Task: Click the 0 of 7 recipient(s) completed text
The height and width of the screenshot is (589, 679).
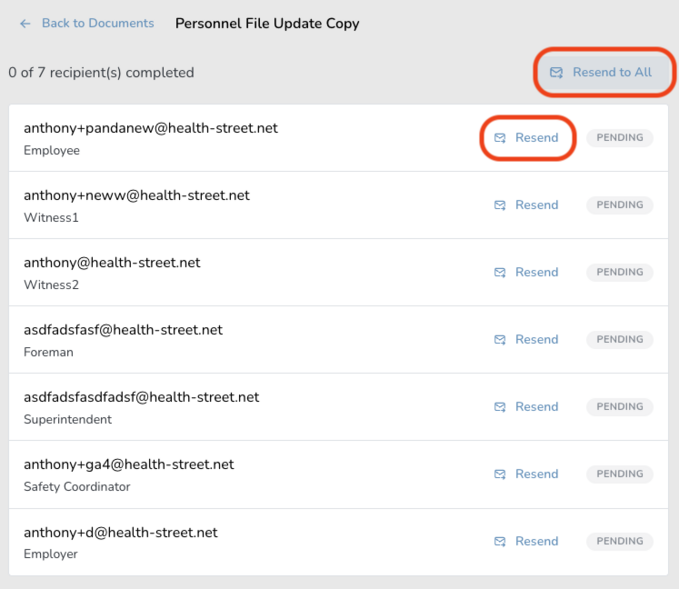Action: [x=101, y=72]
